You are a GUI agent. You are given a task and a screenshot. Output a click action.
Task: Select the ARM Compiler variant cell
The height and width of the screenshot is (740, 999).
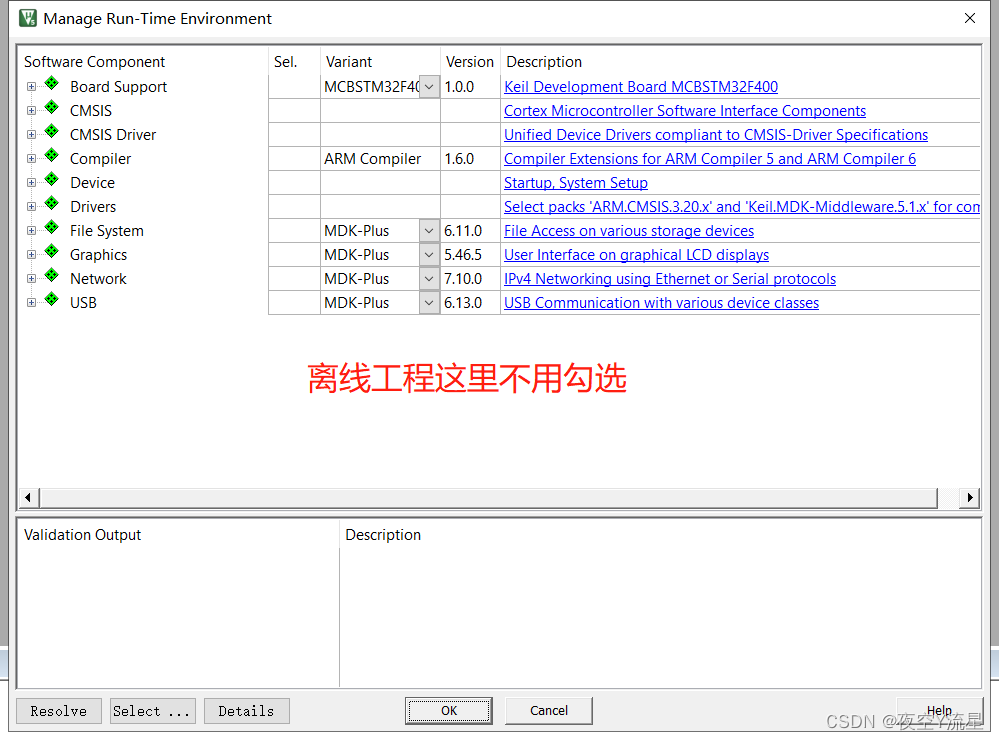380,159
